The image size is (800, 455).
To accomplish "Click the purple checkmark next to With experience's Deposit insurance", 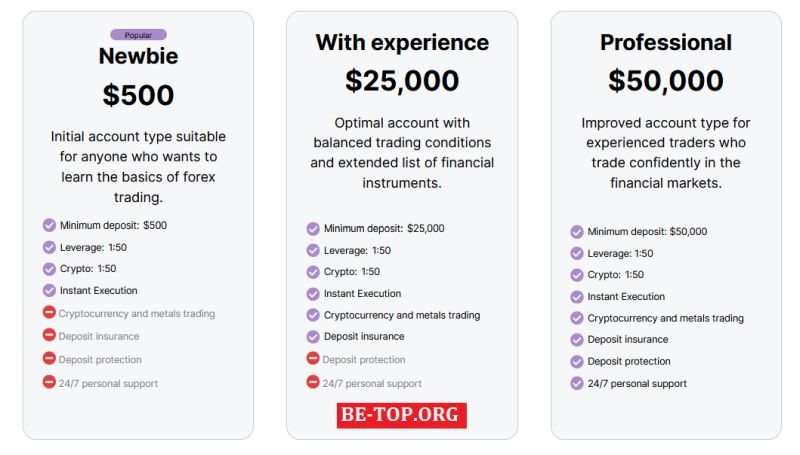I will click(313, 337).
